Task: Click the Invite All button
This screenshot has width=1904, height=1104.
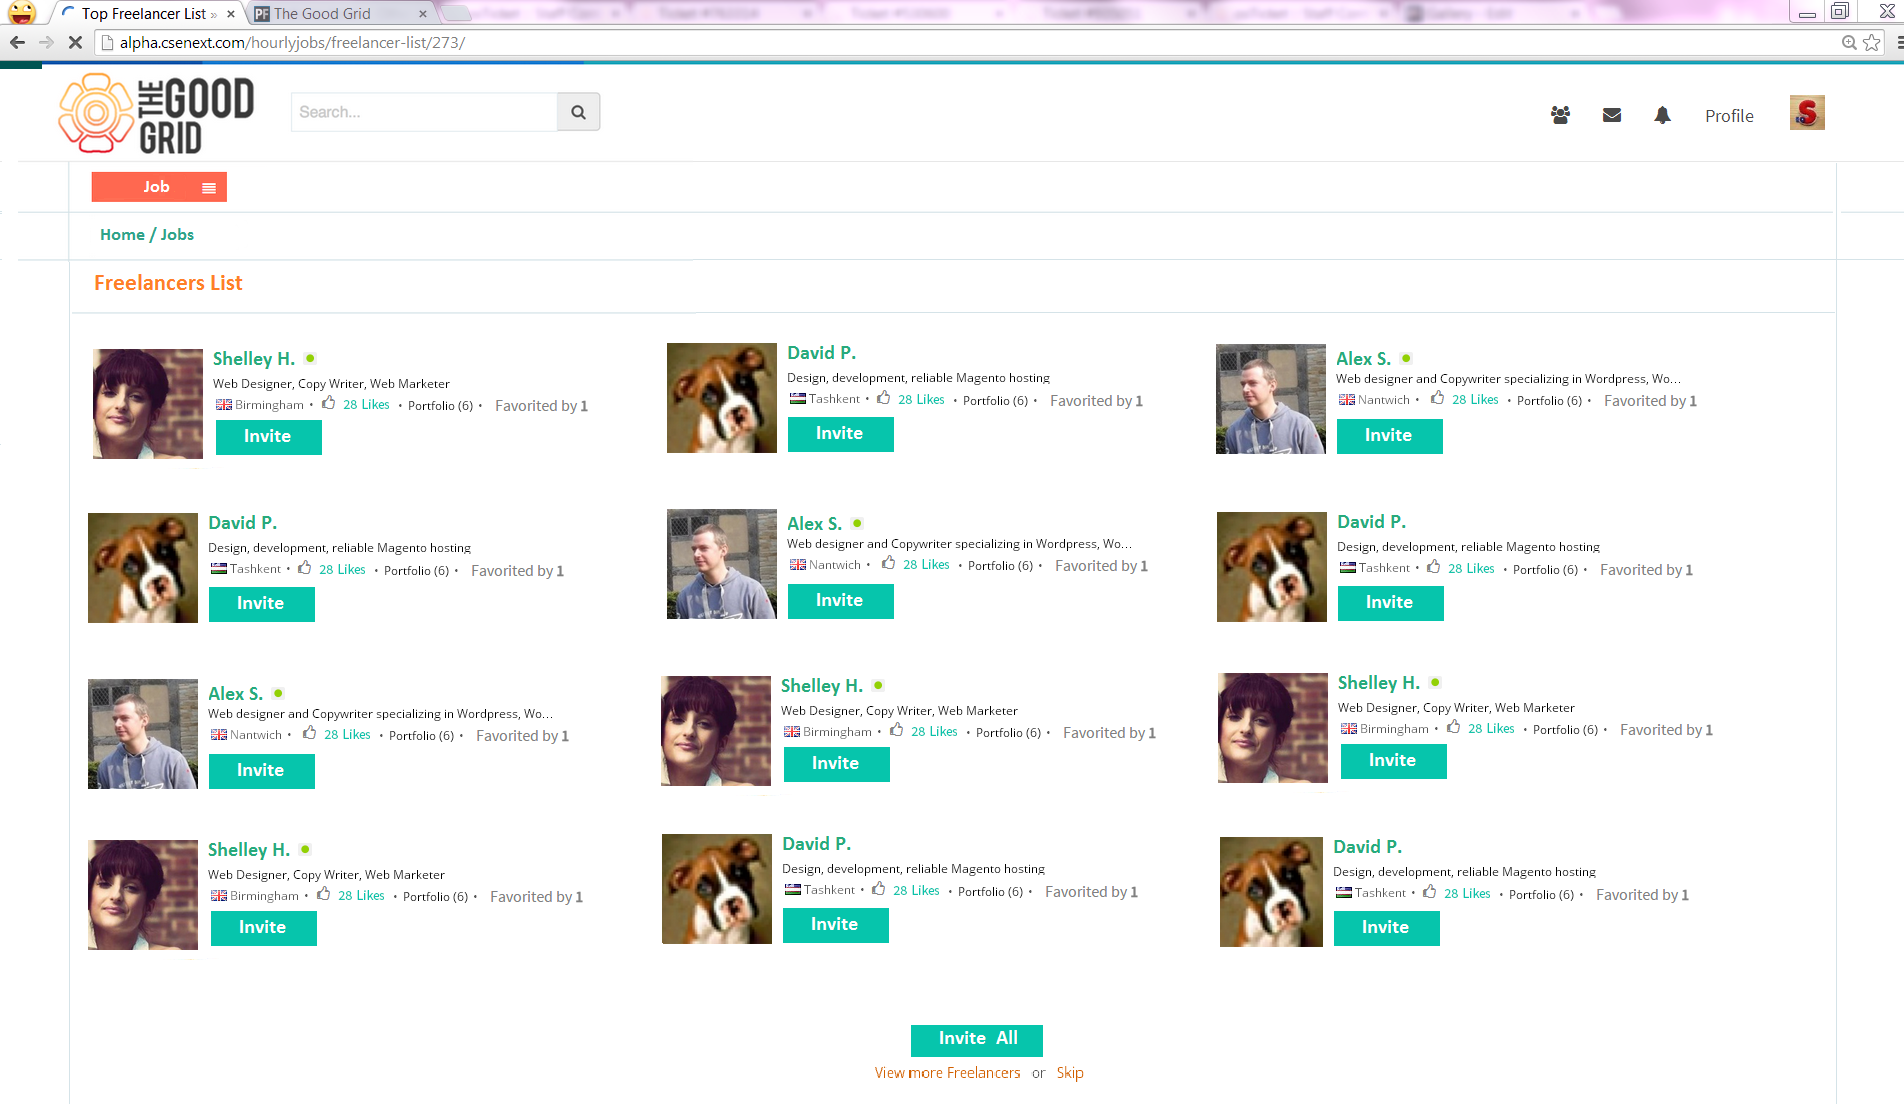Action: [x=977, y=1040]
